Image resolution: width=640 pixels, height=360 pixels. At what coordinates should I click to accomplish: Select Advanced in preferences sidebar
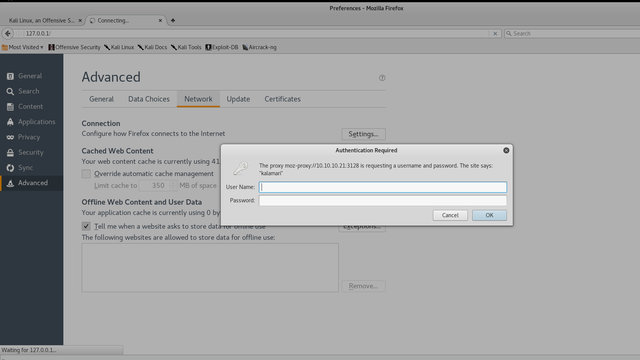coord(31,183)
